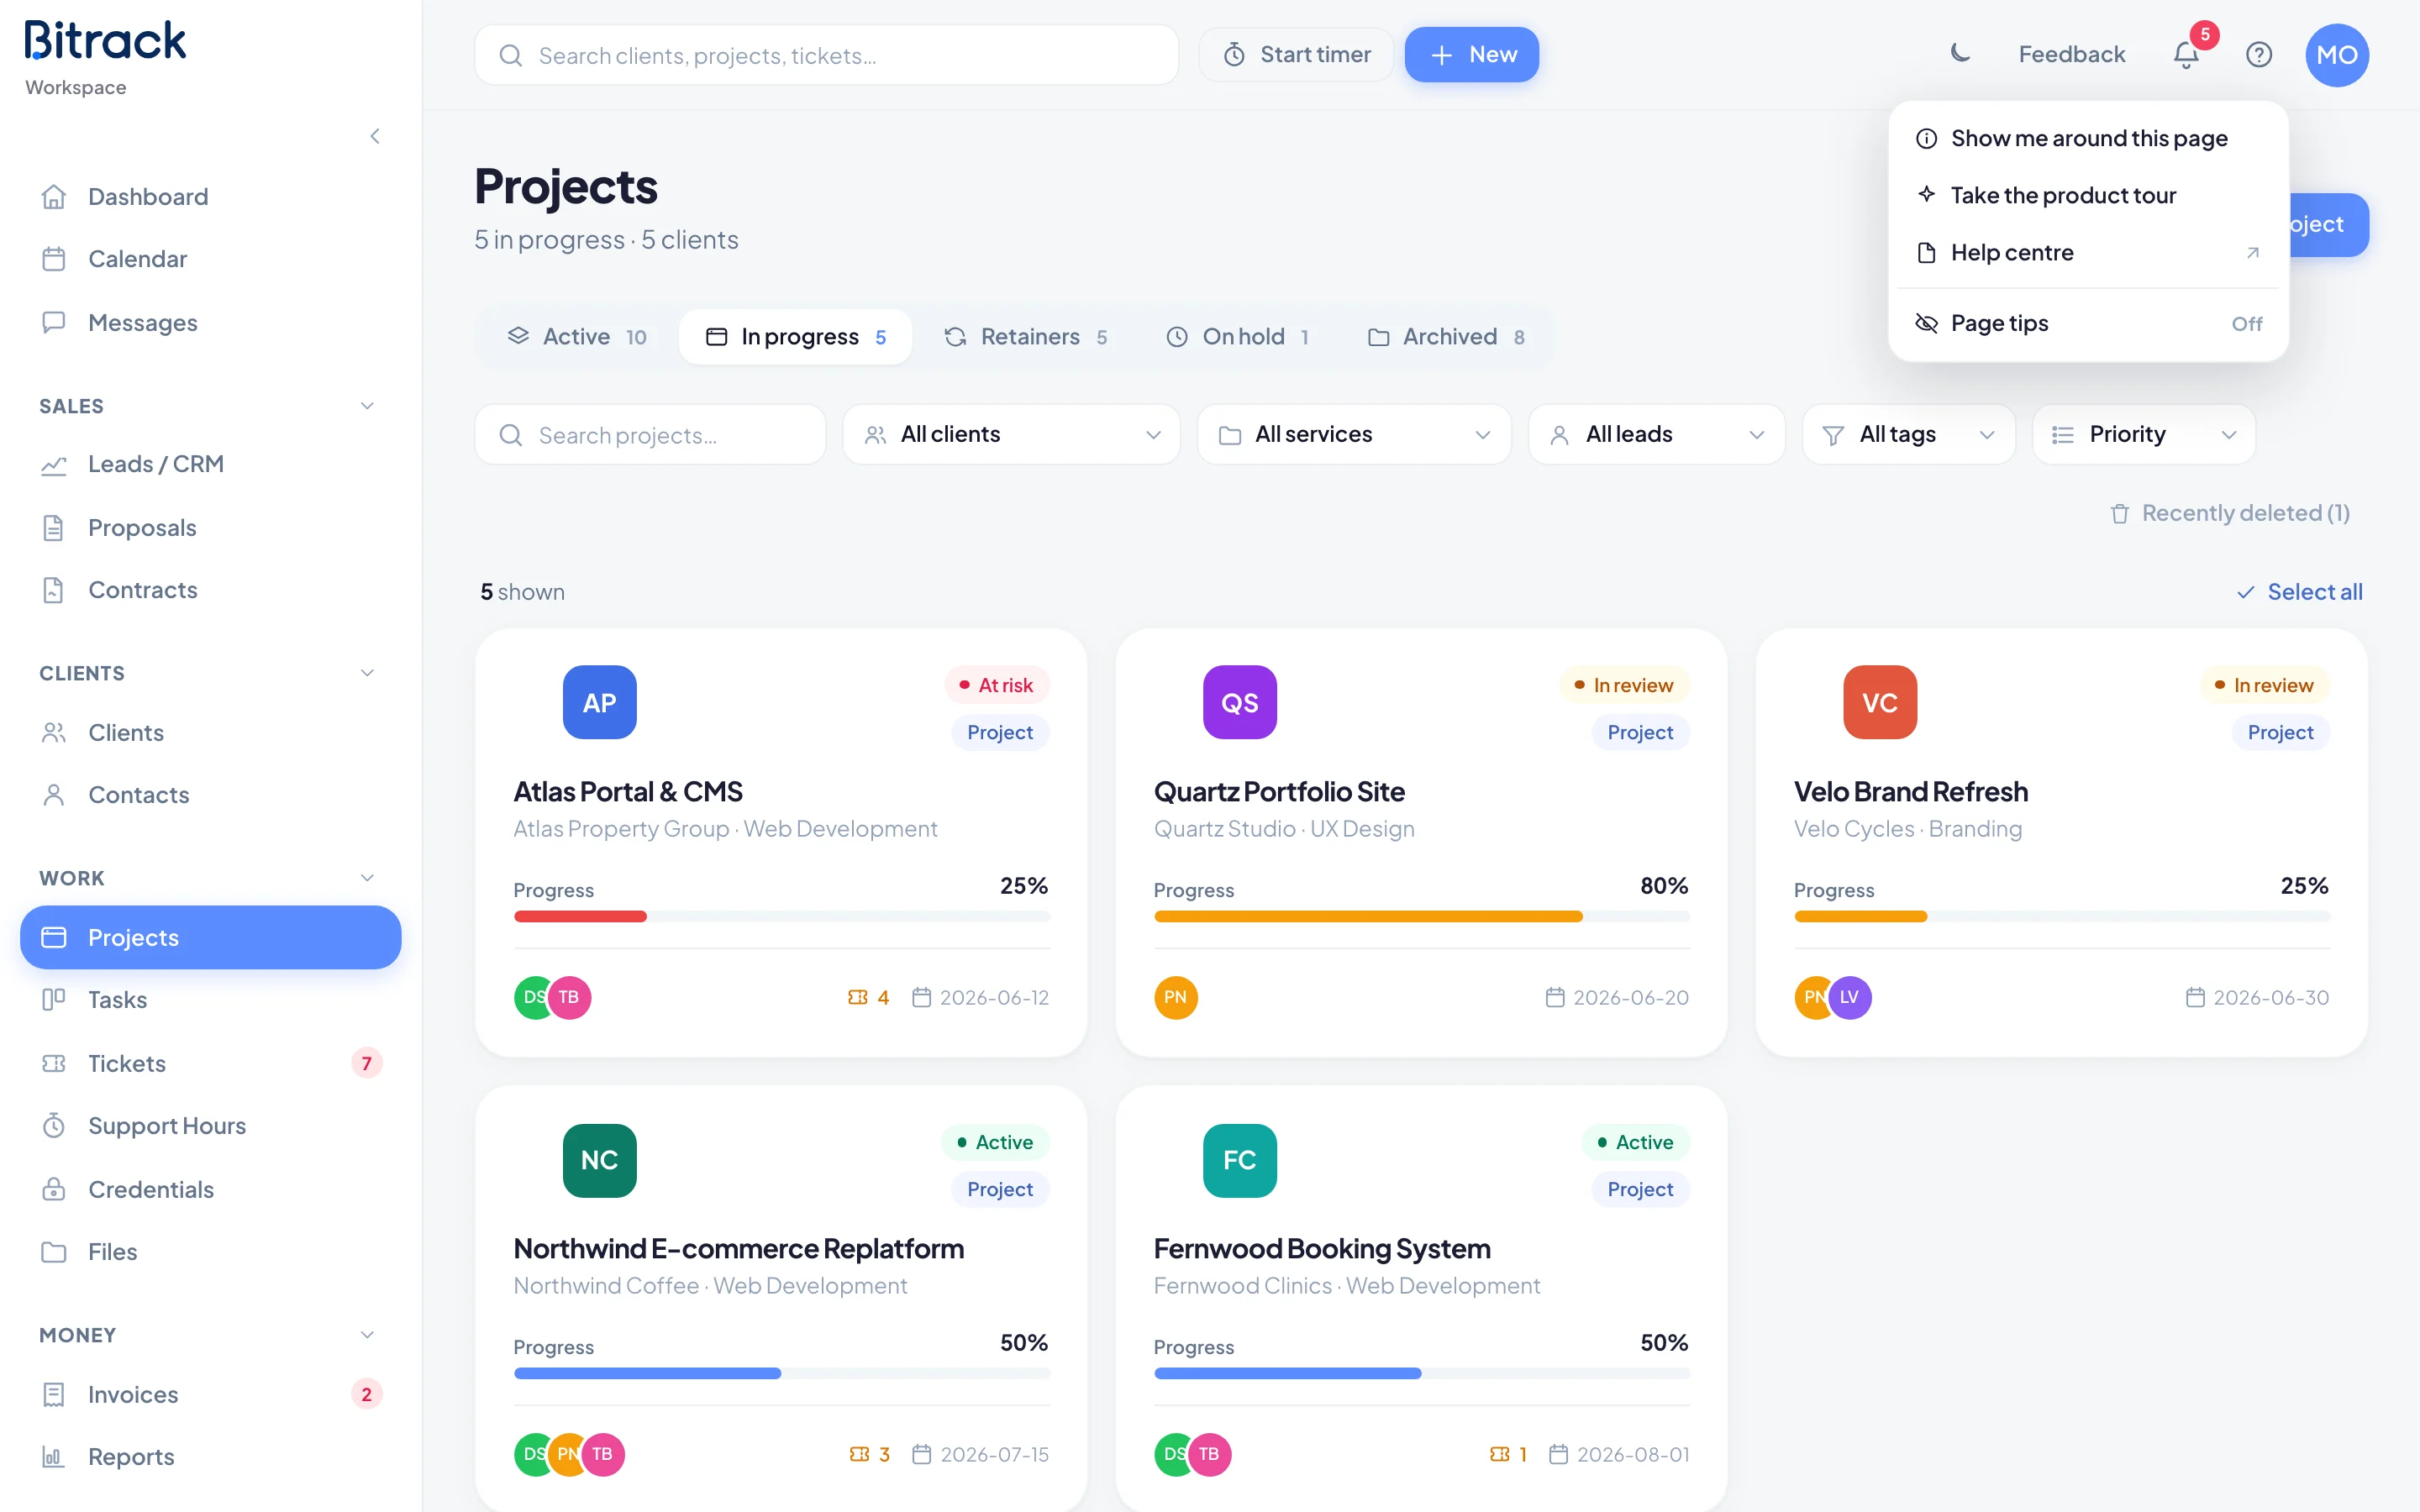Open the MO user avatar menu
Image resolution: width=2420 pixels, height=1512 pixels.
[x=2336, y=54]
